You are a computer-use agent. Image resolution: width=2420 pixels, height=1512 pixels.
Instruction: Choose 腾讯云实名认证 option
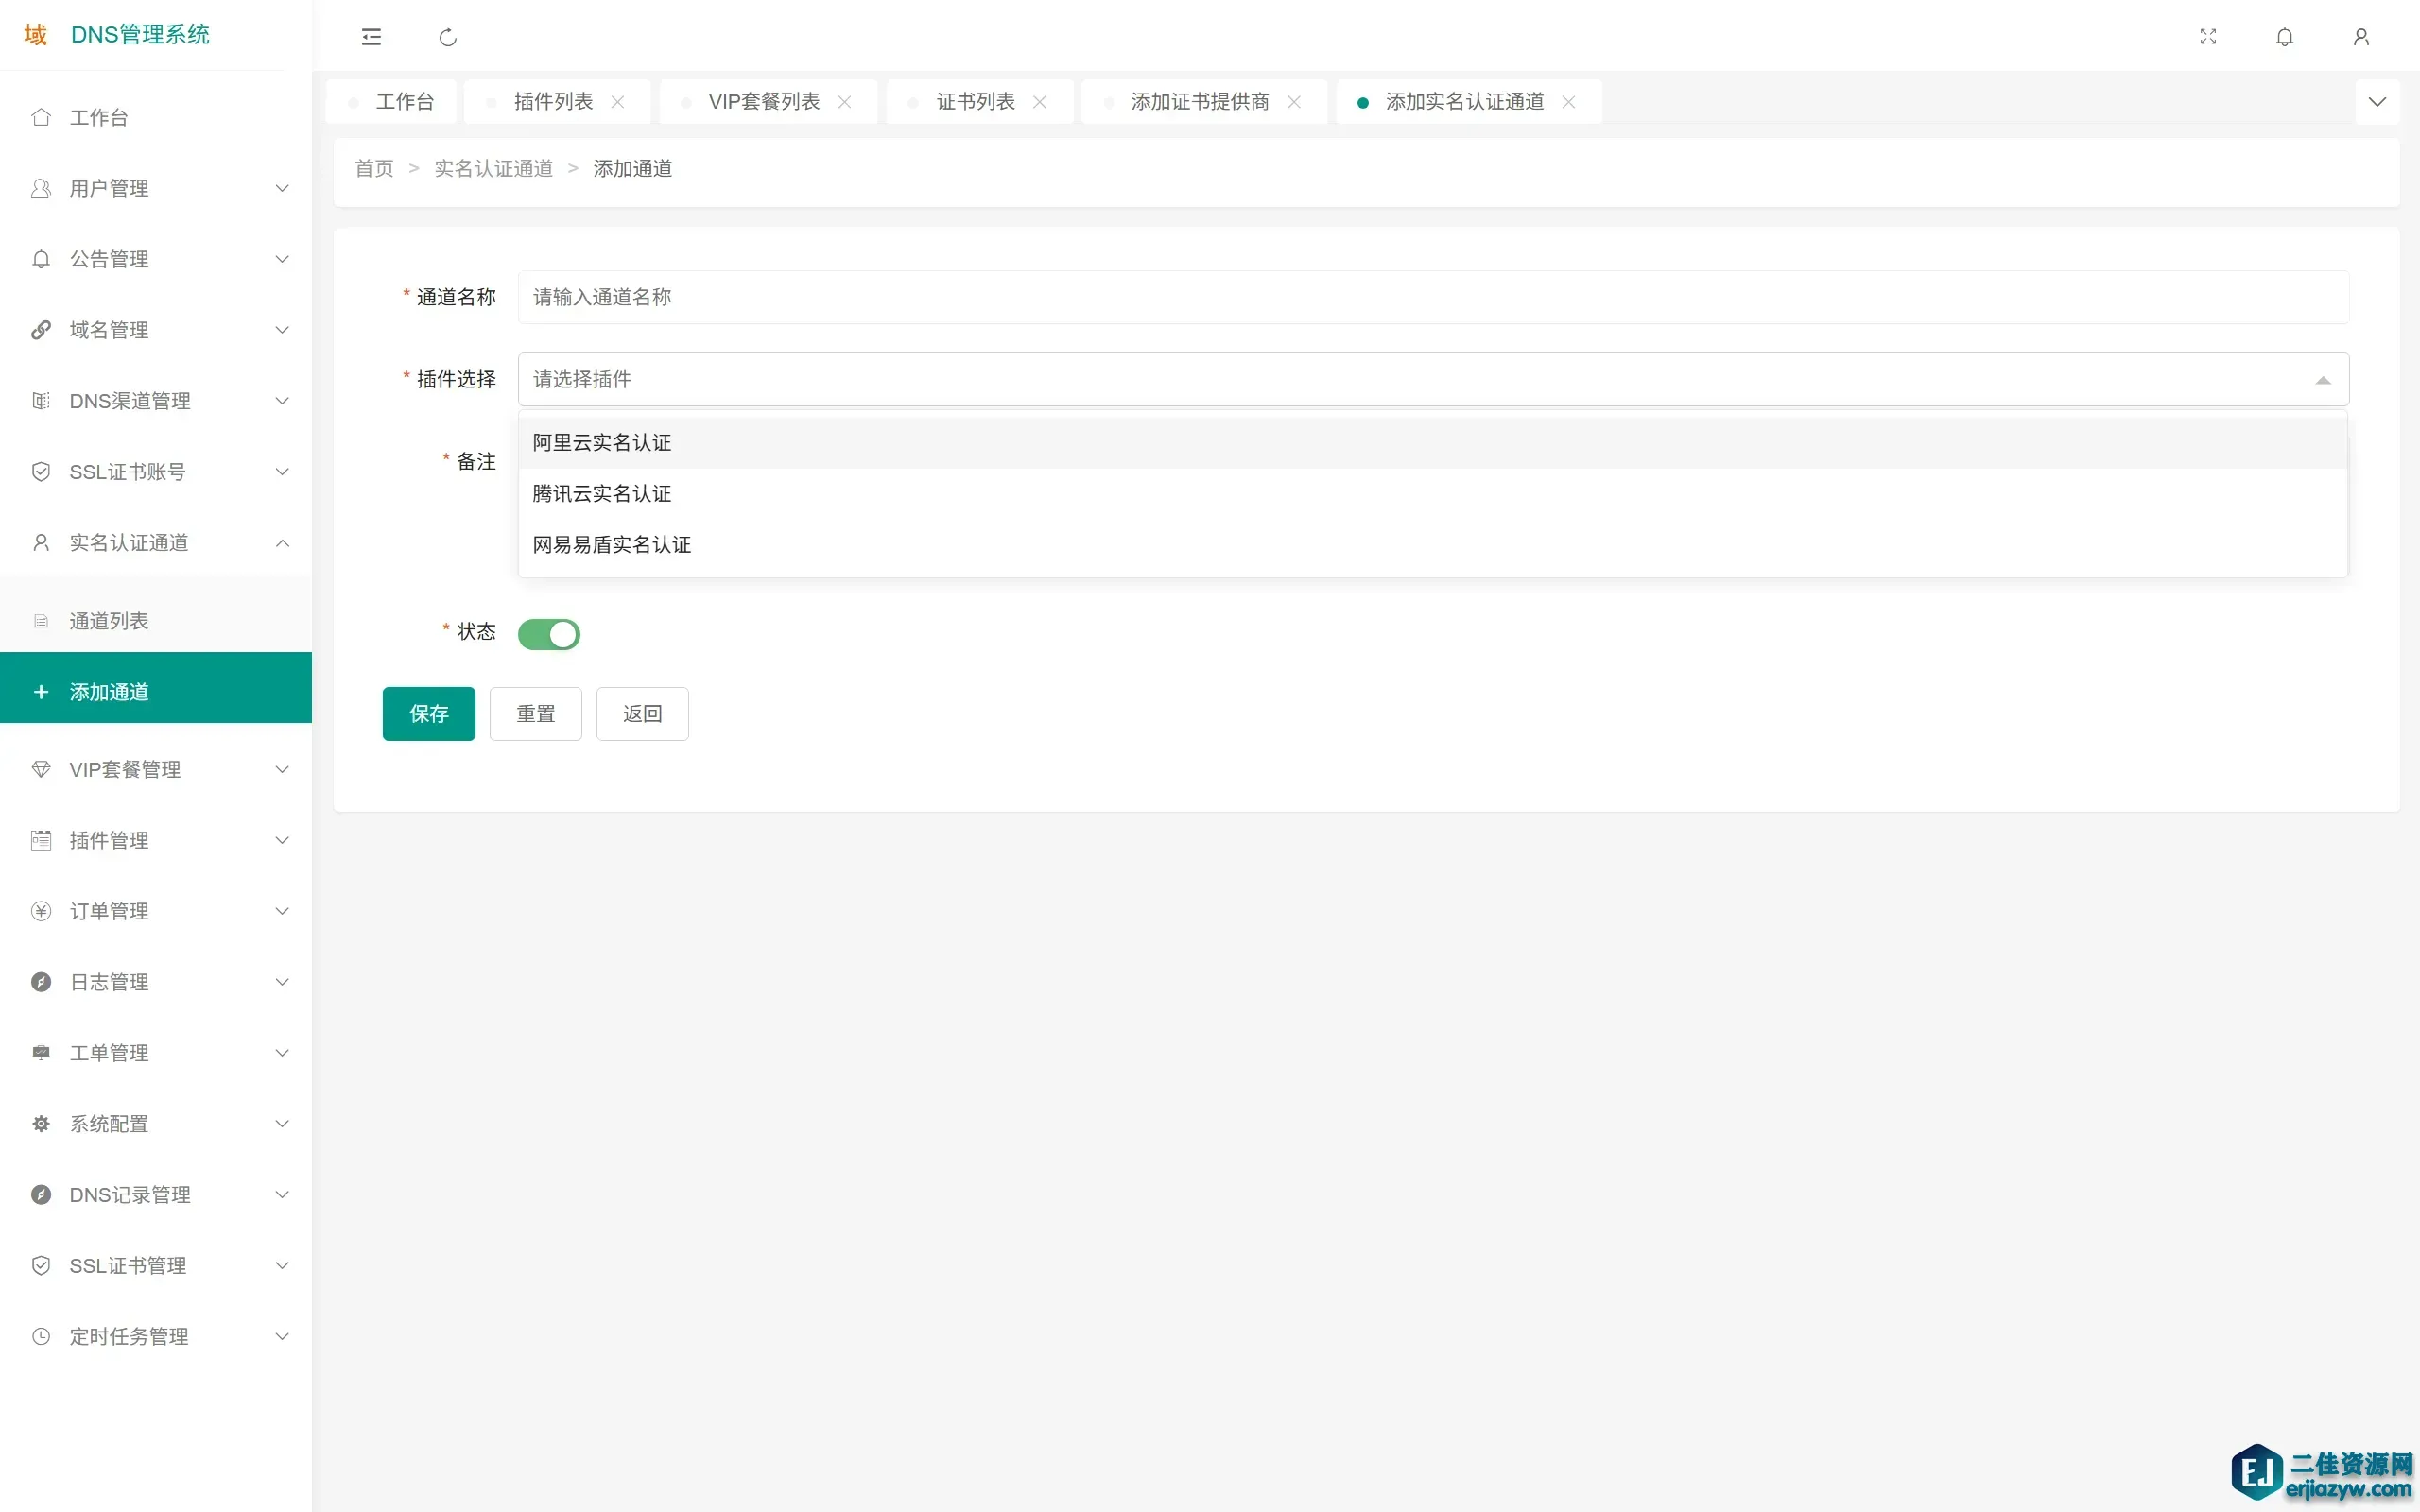(602, 494)
